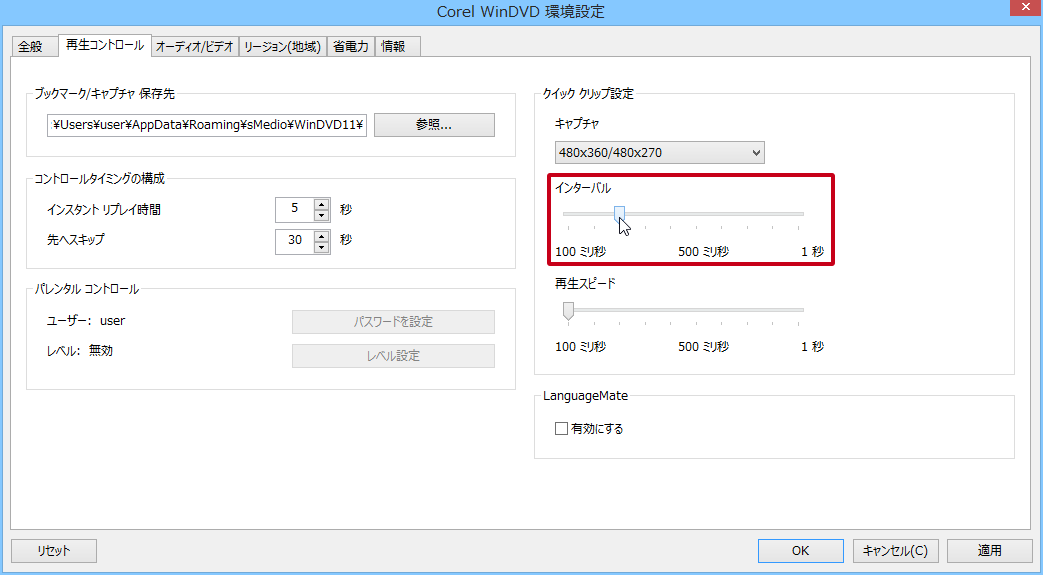Click the インスタント リプレイ時間 value field

(x=295, y=210)
